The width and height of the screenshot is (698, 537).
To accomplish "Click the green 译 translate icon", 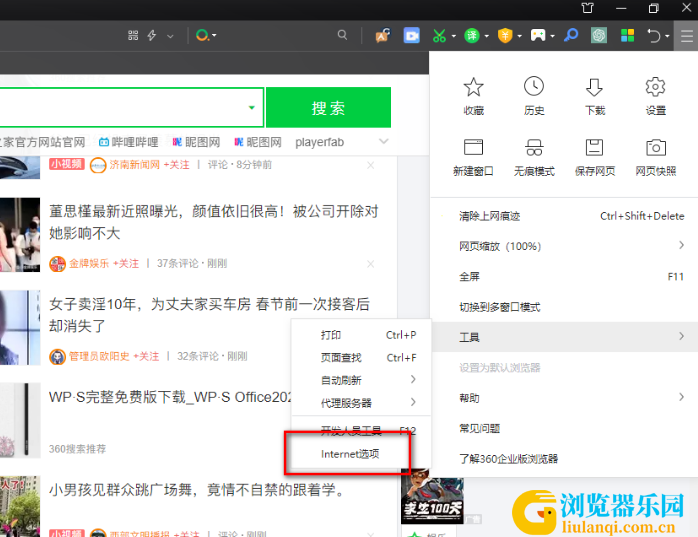I will point(472,35).
